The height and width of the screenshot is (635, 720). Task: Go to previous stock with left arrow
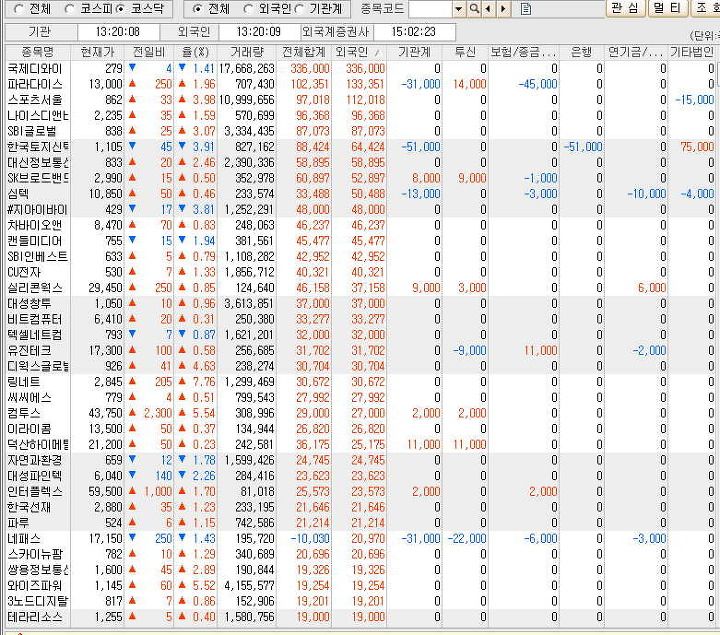click(x=488, y=9)
